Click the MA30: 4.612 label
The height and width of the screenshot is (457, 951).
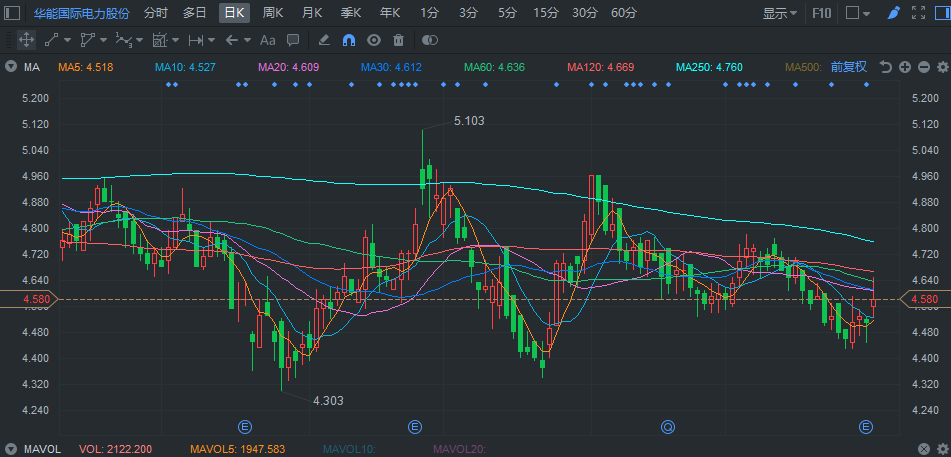click(391, 67)
